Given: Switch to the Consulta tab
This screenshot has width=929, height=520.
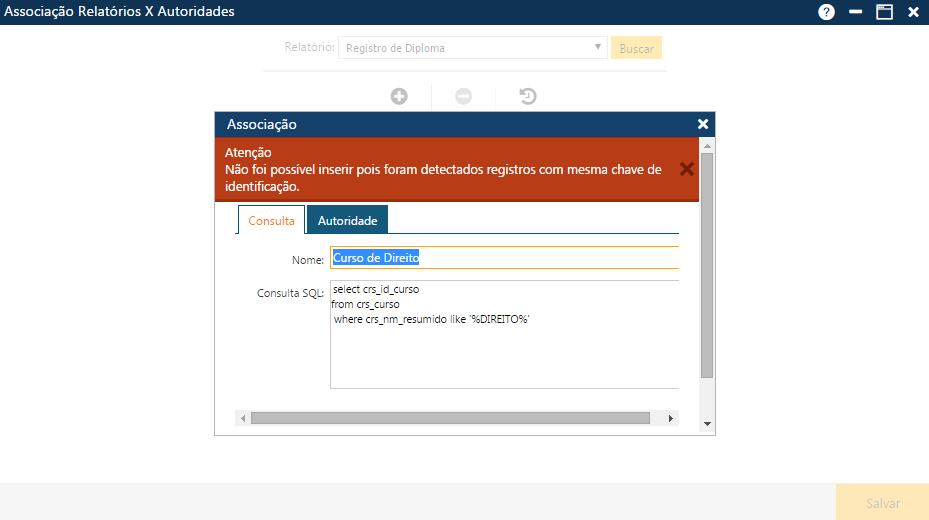Looking at the screenshot, I should coord(271,220).
